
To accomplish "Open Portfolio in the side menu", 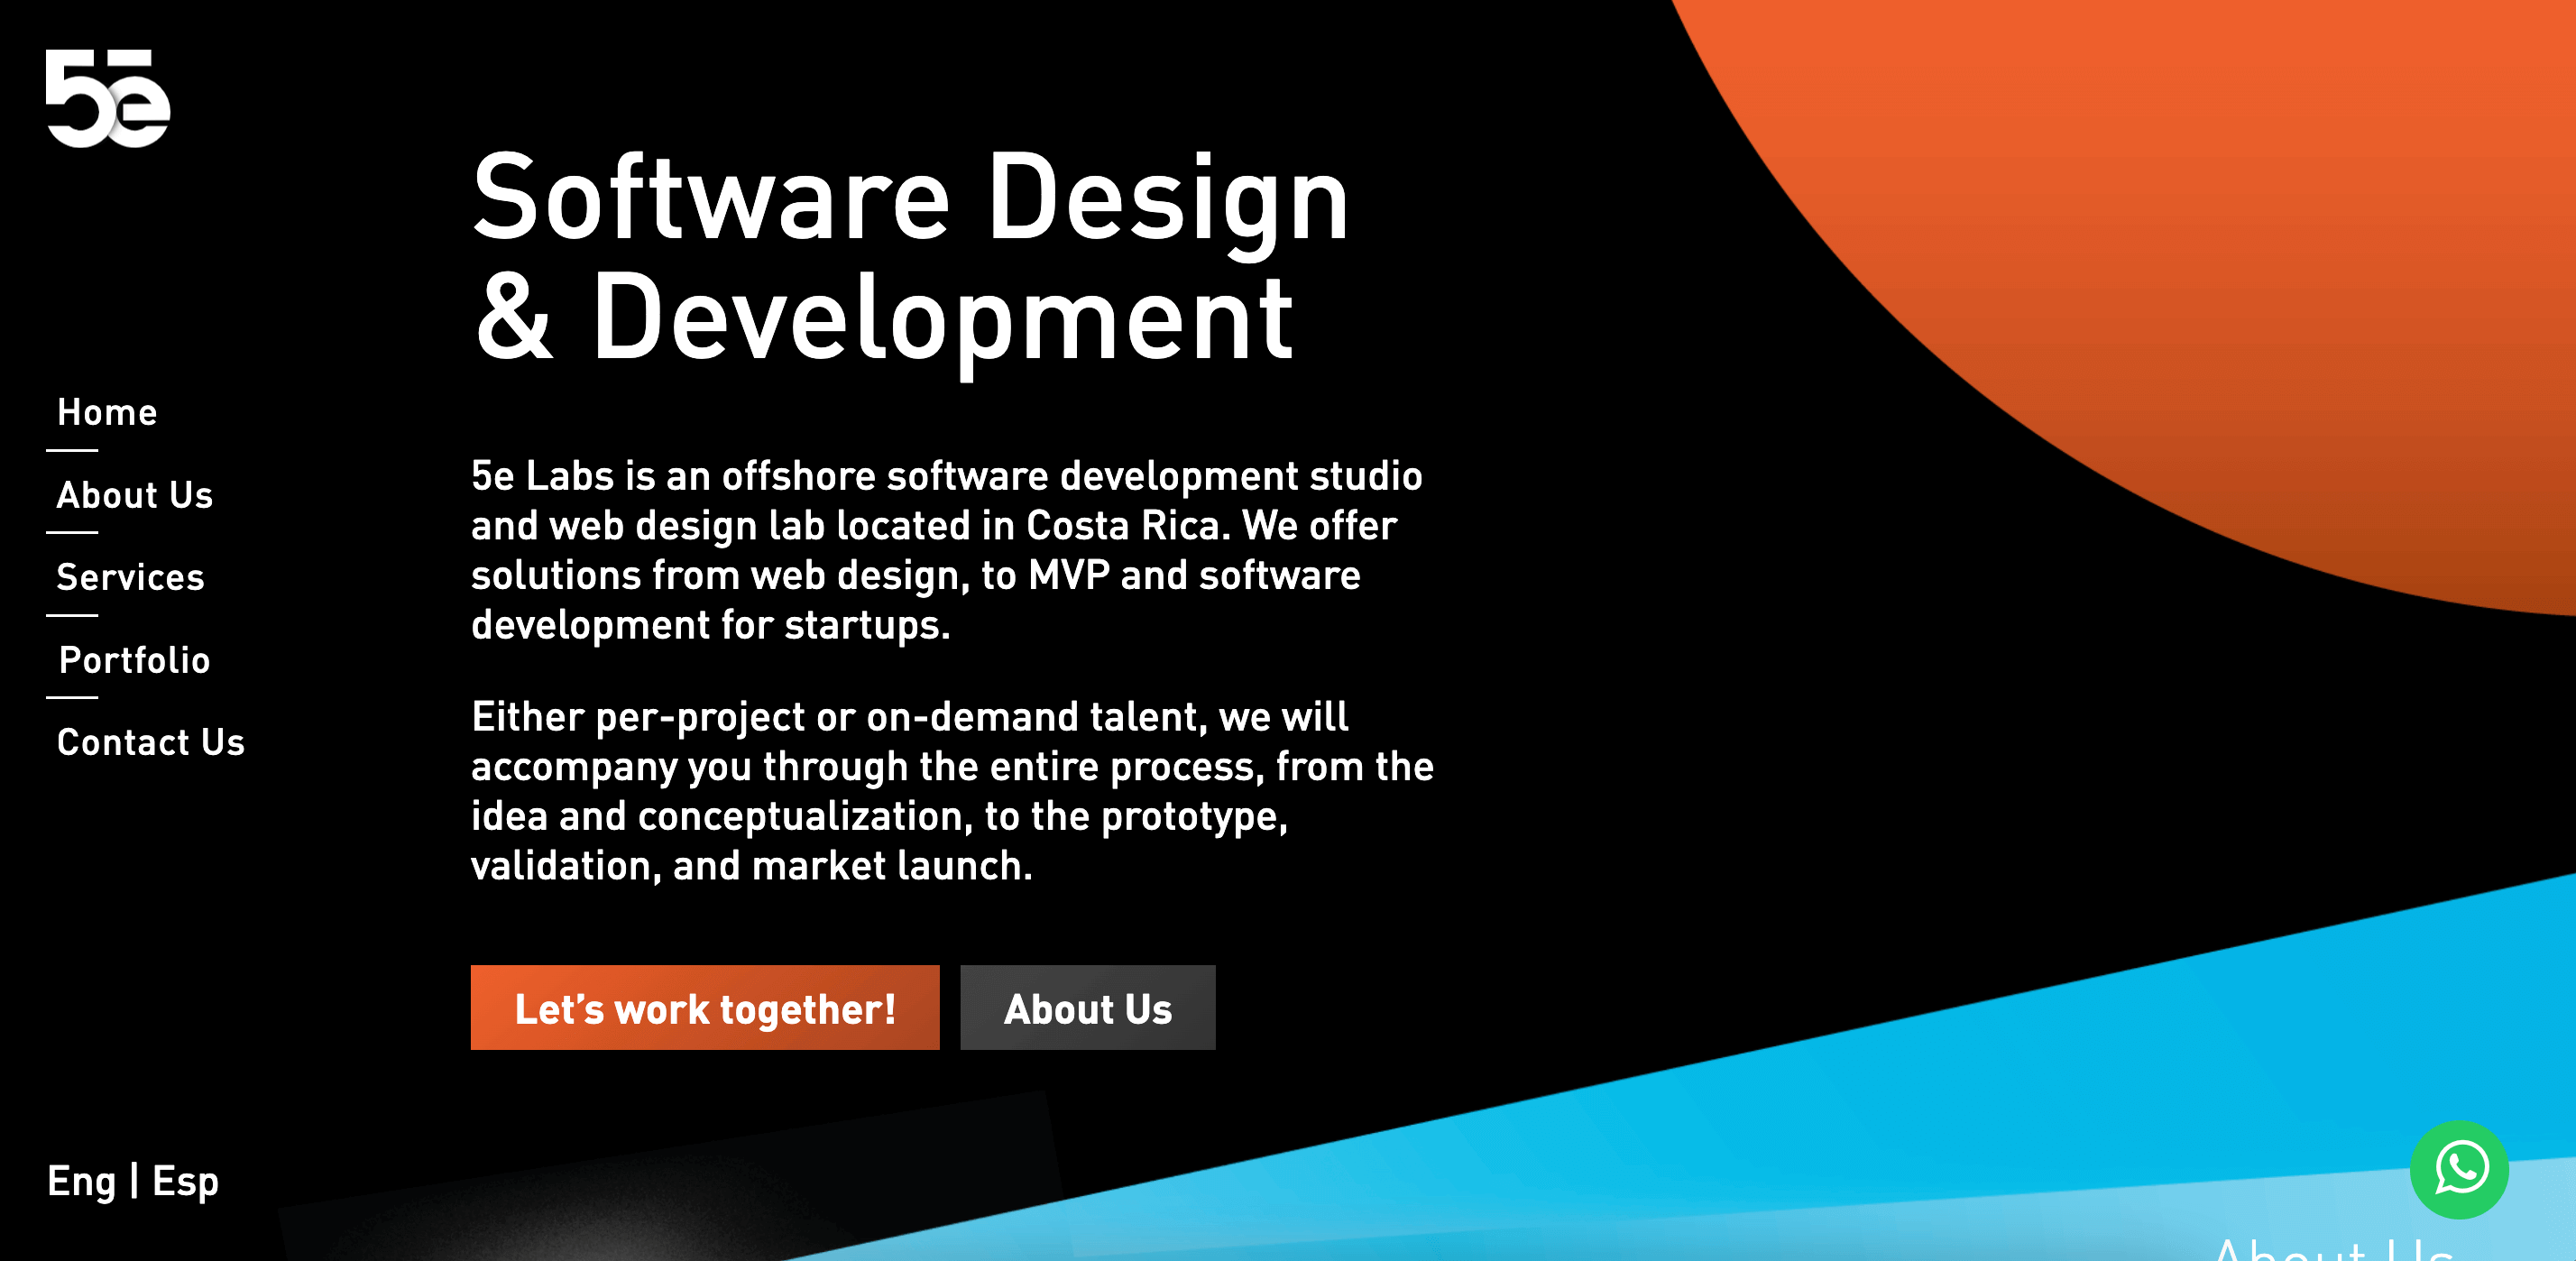I will [135, 660].
